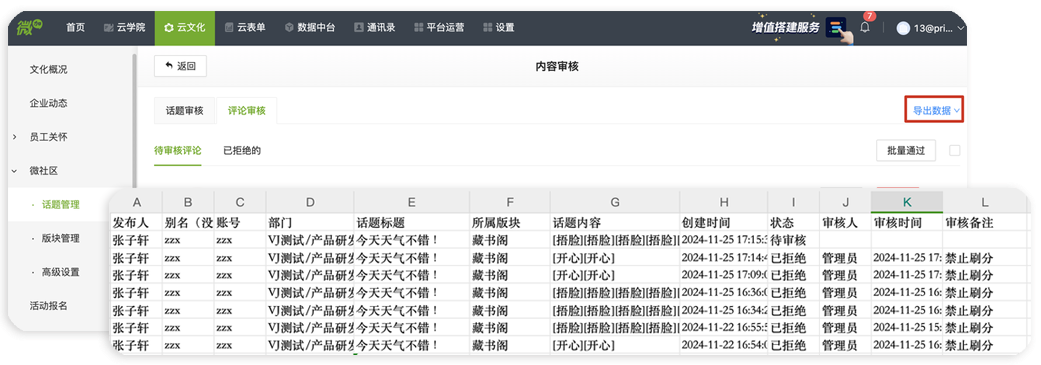
Task: Click the 所属版块 header cell
Action: (509, 222)
